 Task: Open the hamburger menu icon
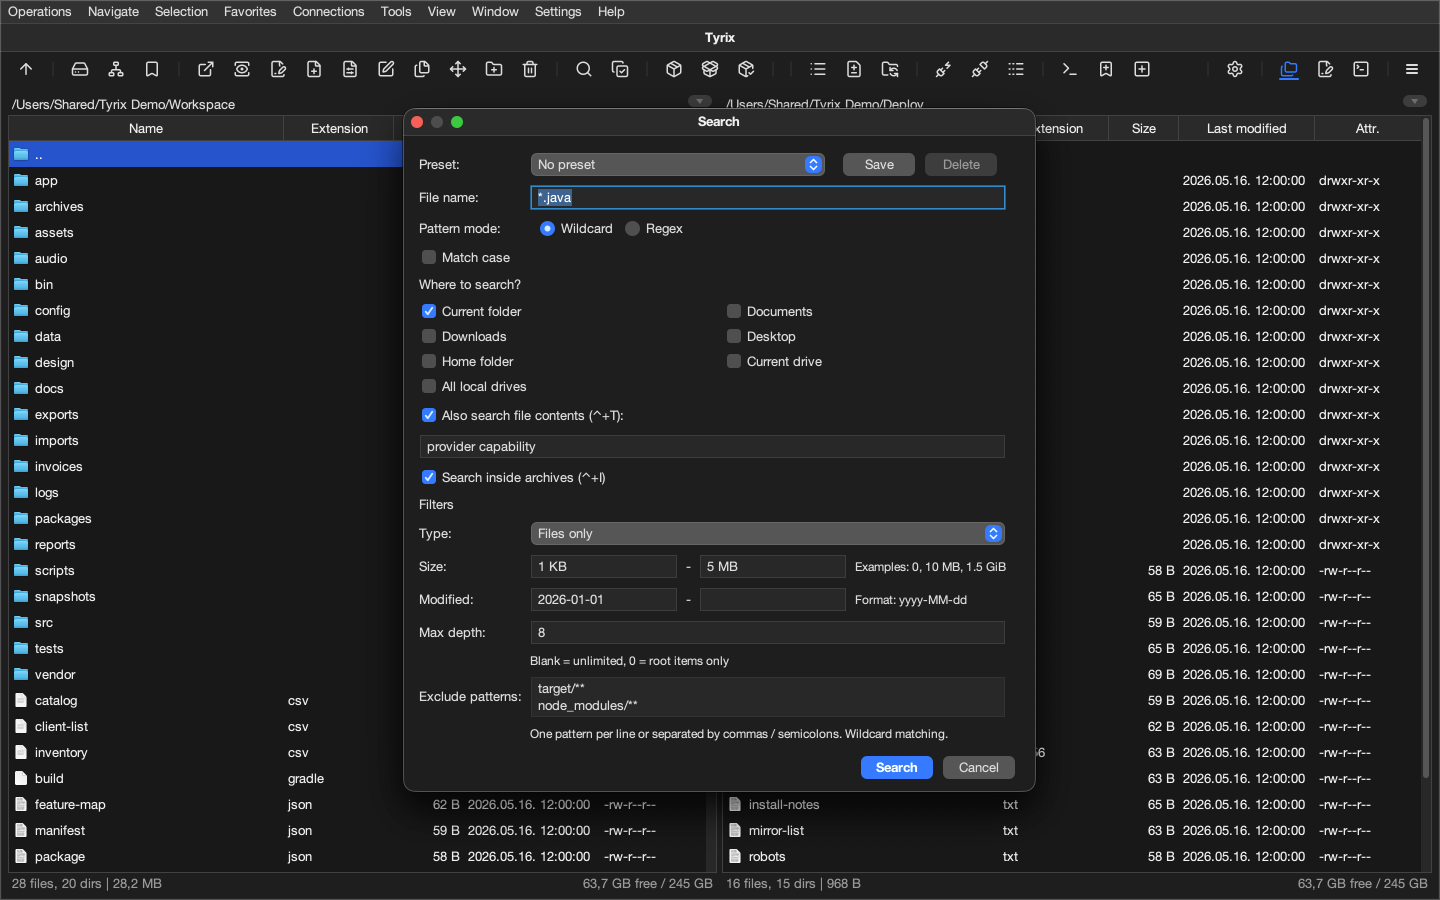[1412, 69]
